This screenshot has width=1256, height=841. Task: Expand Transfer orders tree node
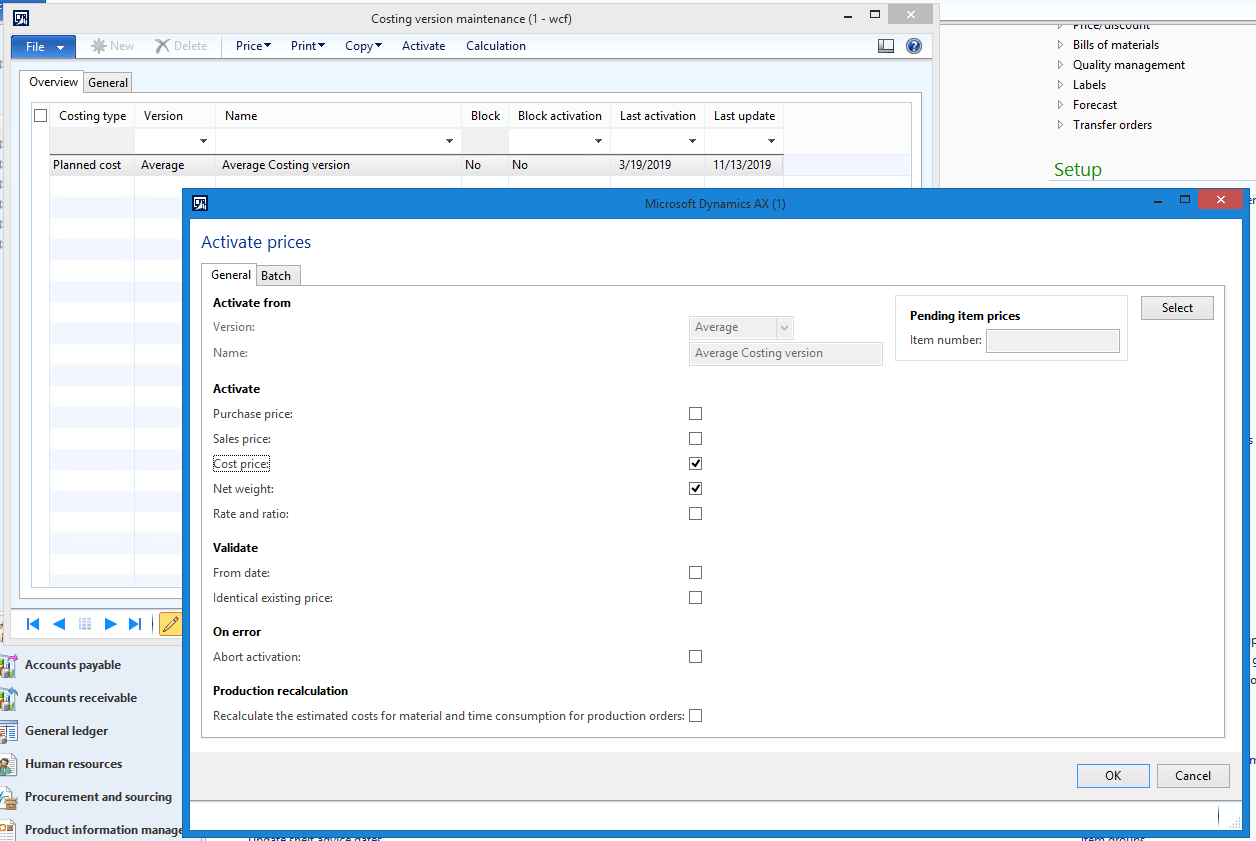pos(1062,125)
